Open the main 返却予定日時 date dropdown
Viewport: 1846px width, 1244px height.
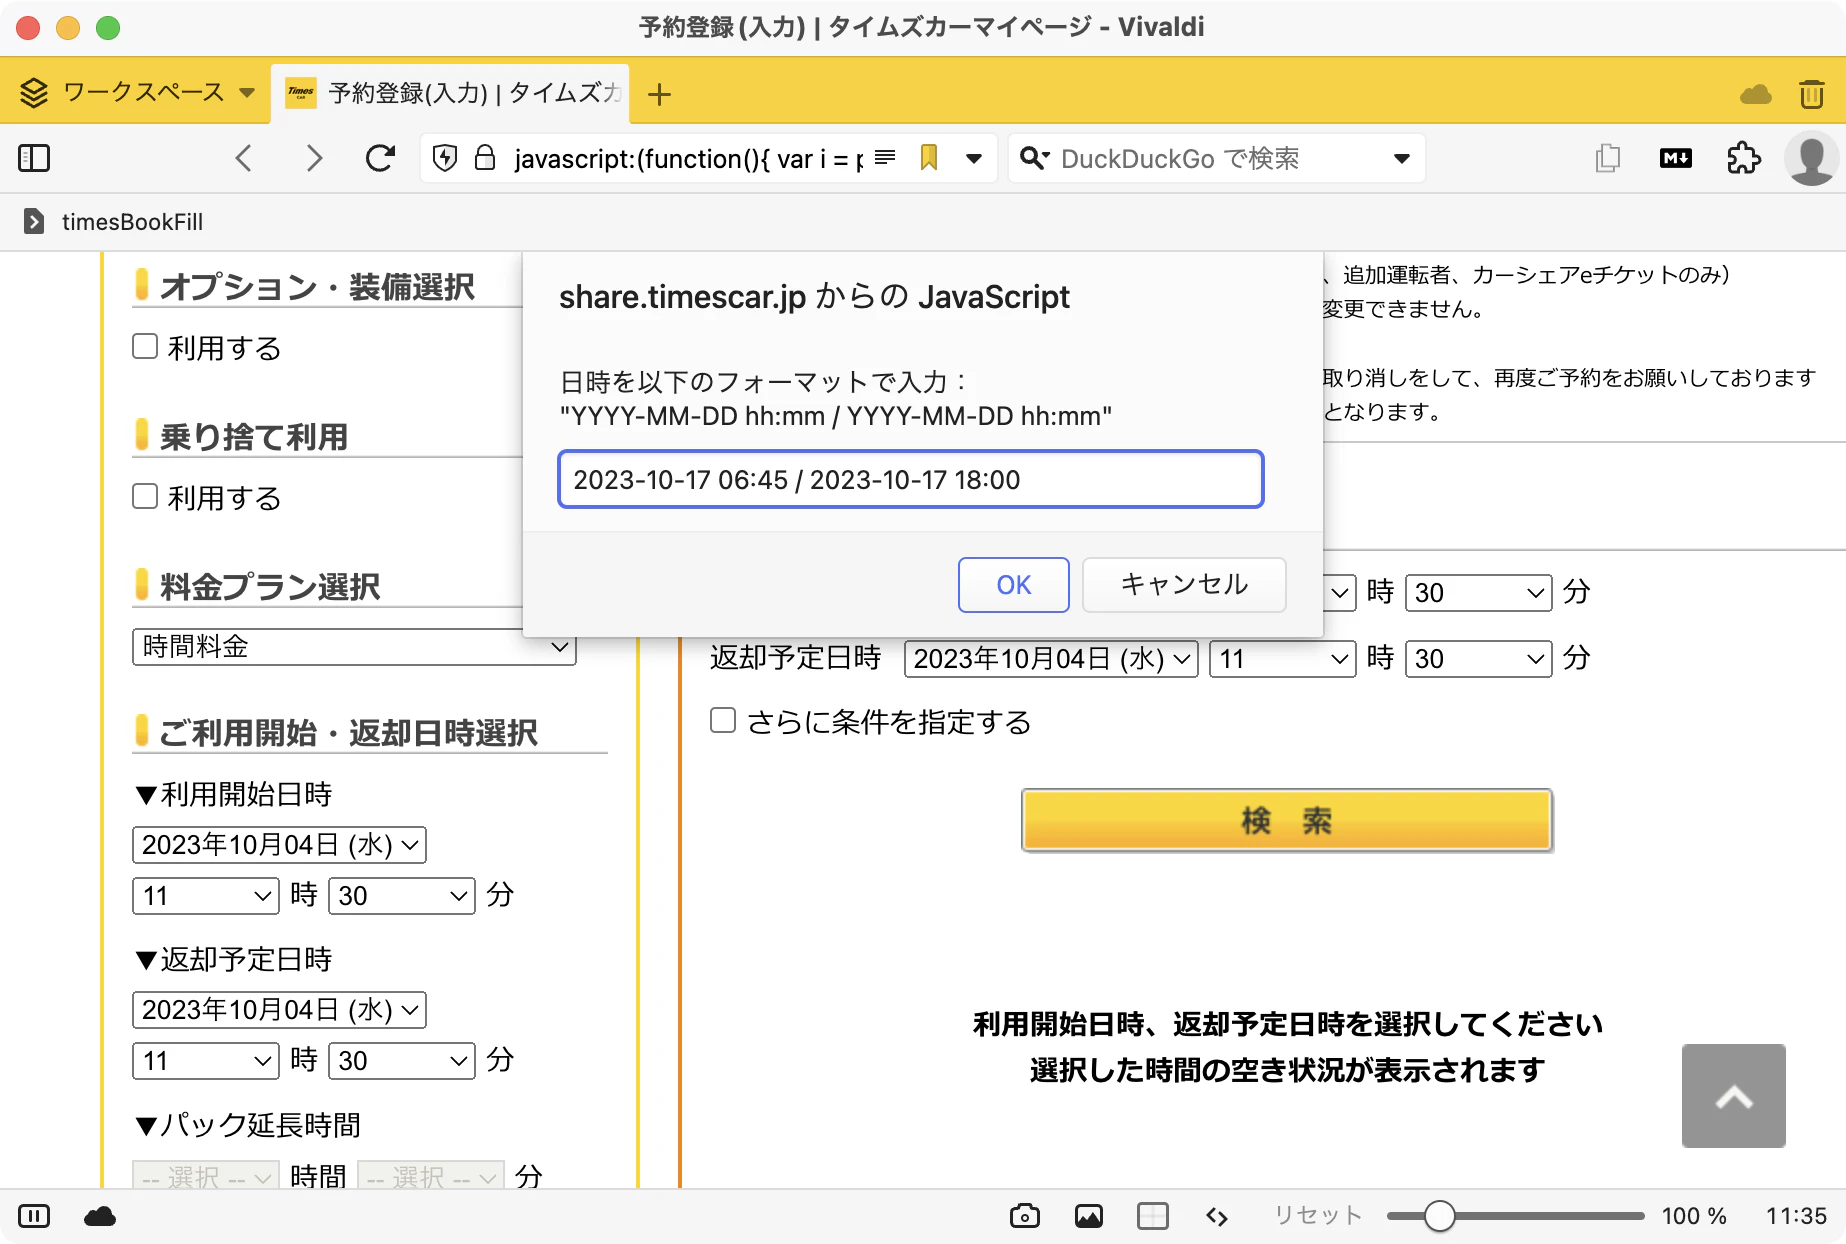[1051, 659]
